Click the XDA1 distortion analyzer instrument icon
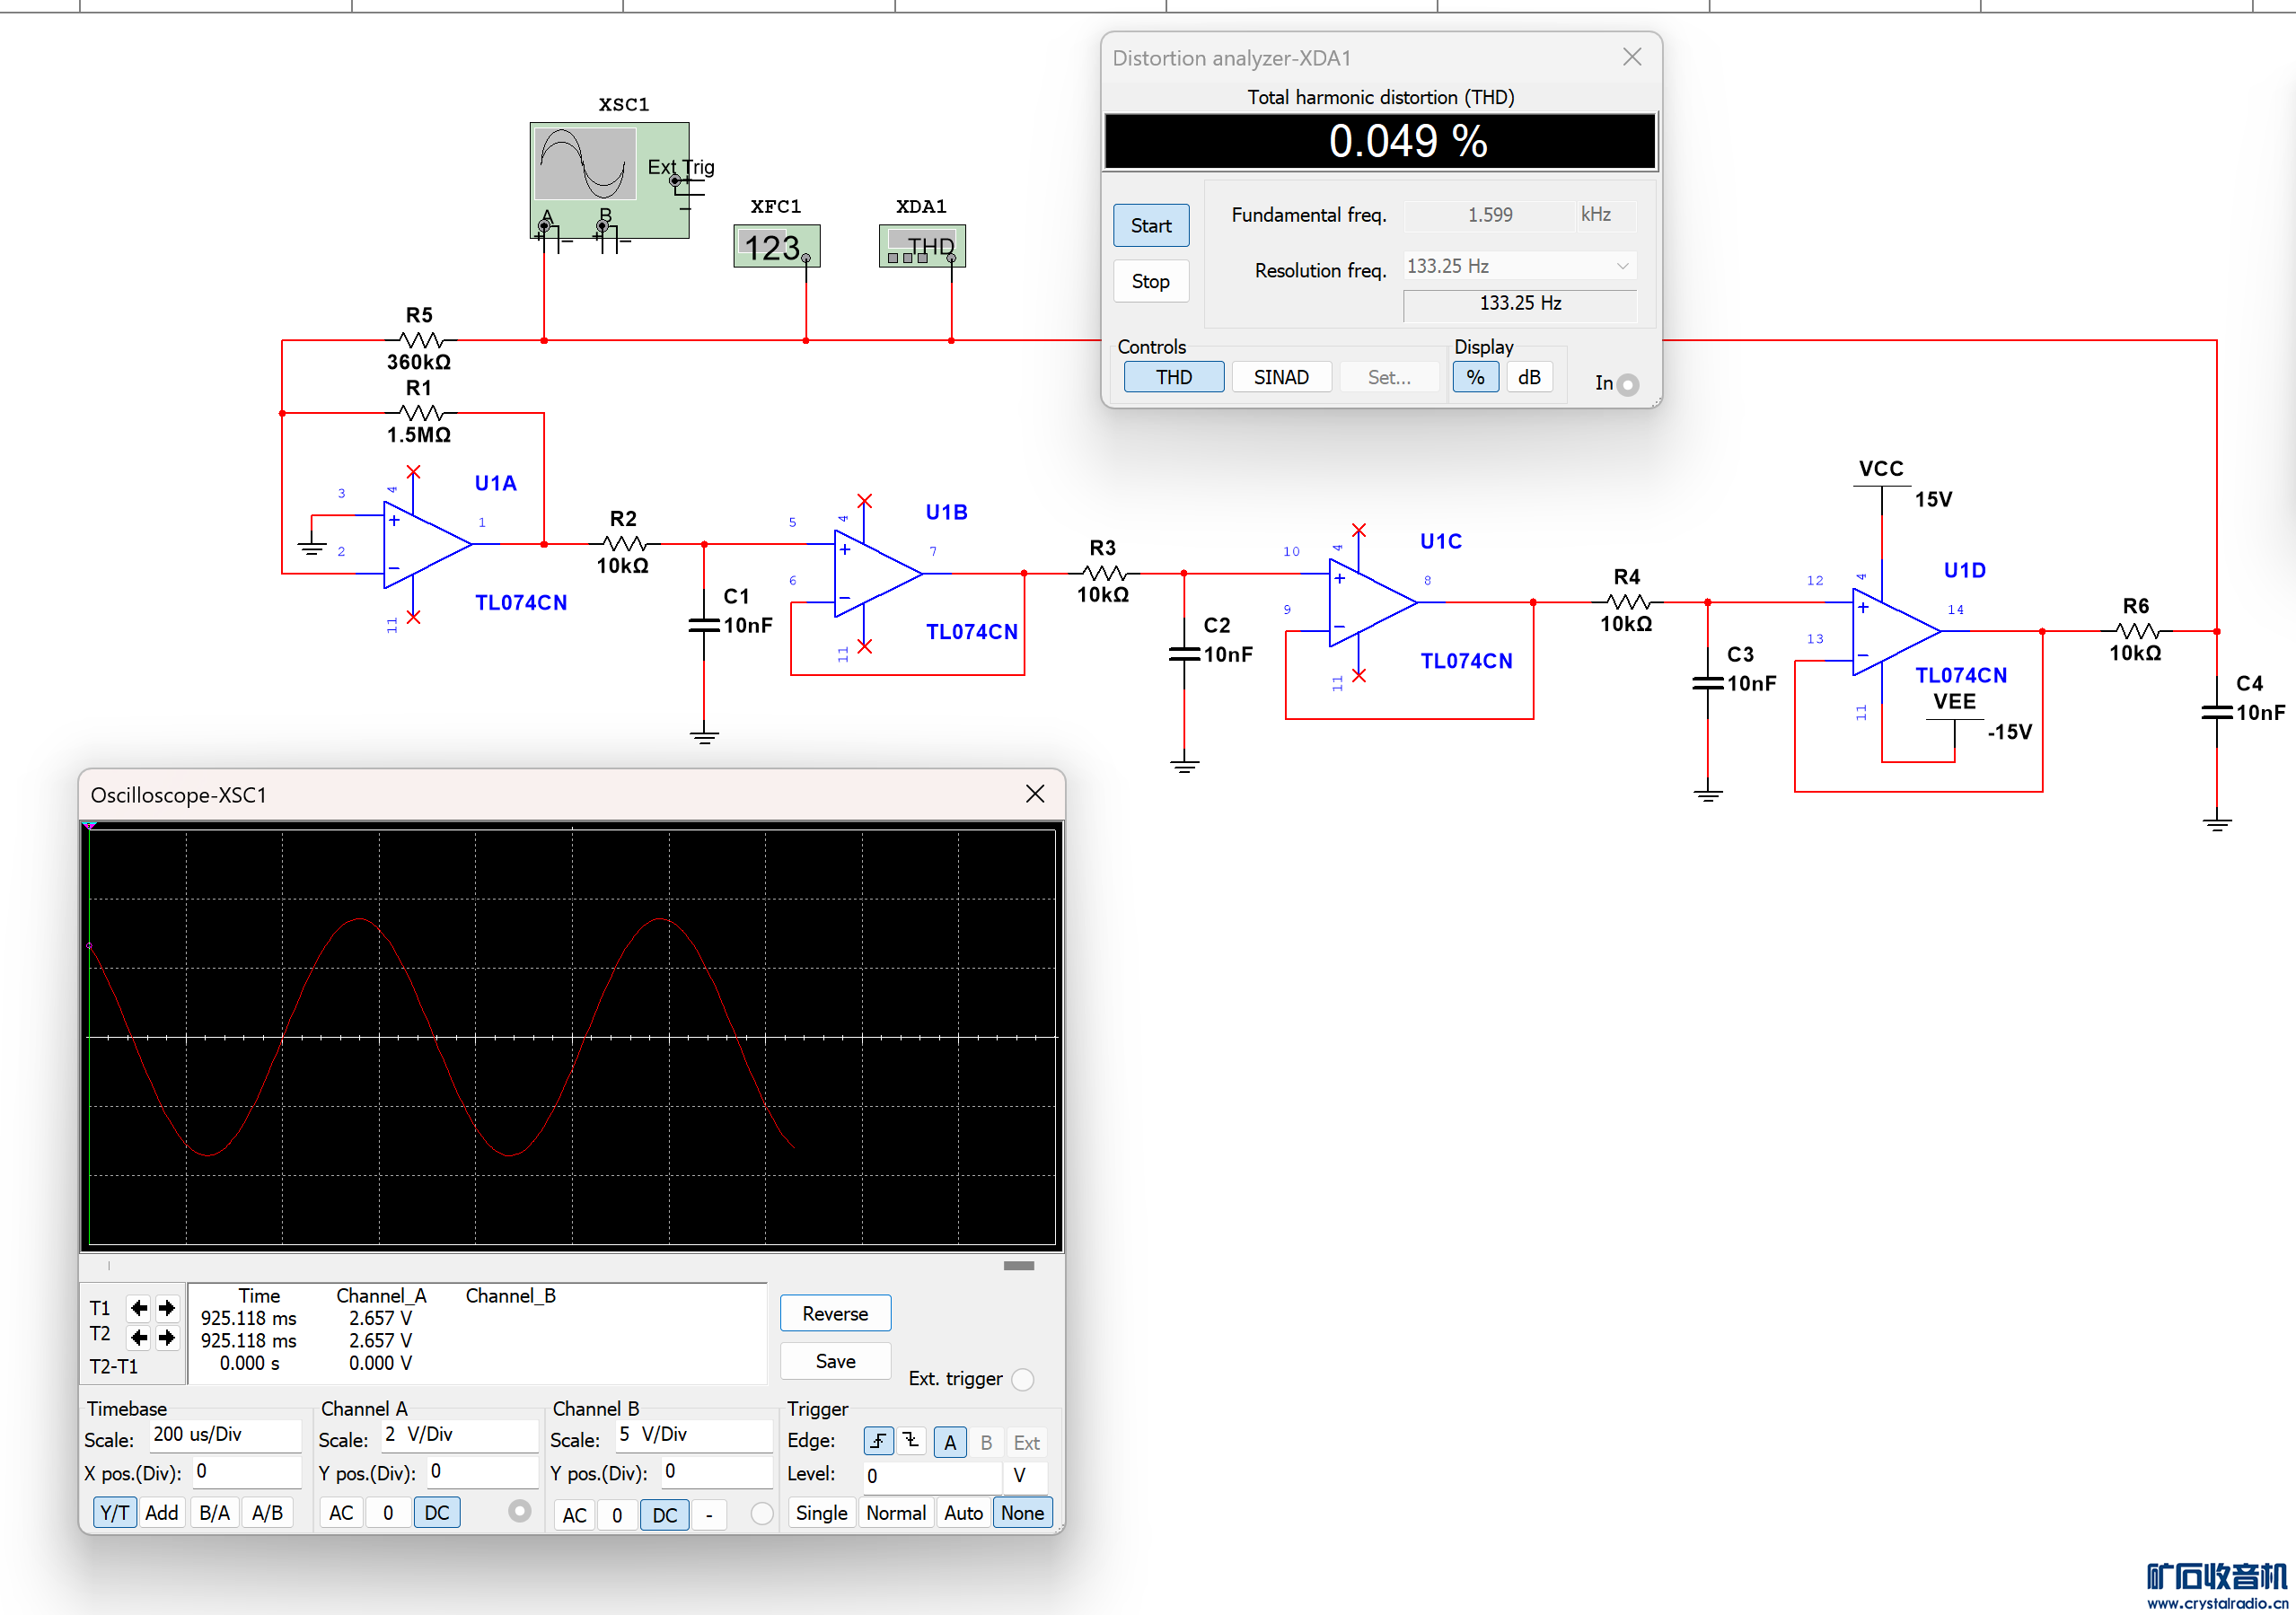Image resolution: width=2296 pixels, height=1615 pixels. tap(921, 247)
